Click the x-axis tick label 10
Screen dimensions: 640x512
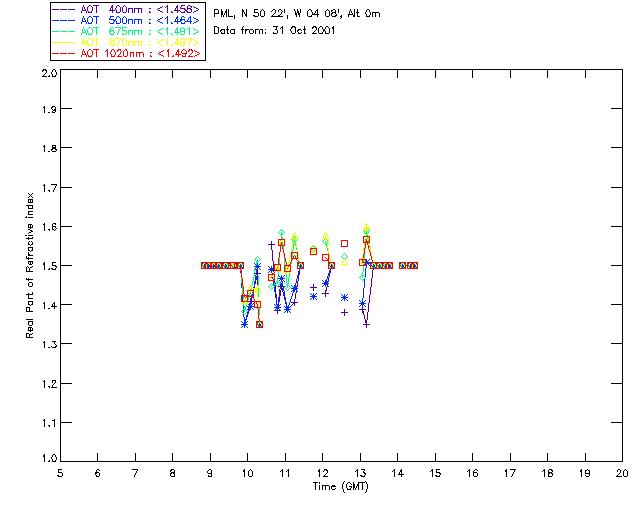point(247,473)
